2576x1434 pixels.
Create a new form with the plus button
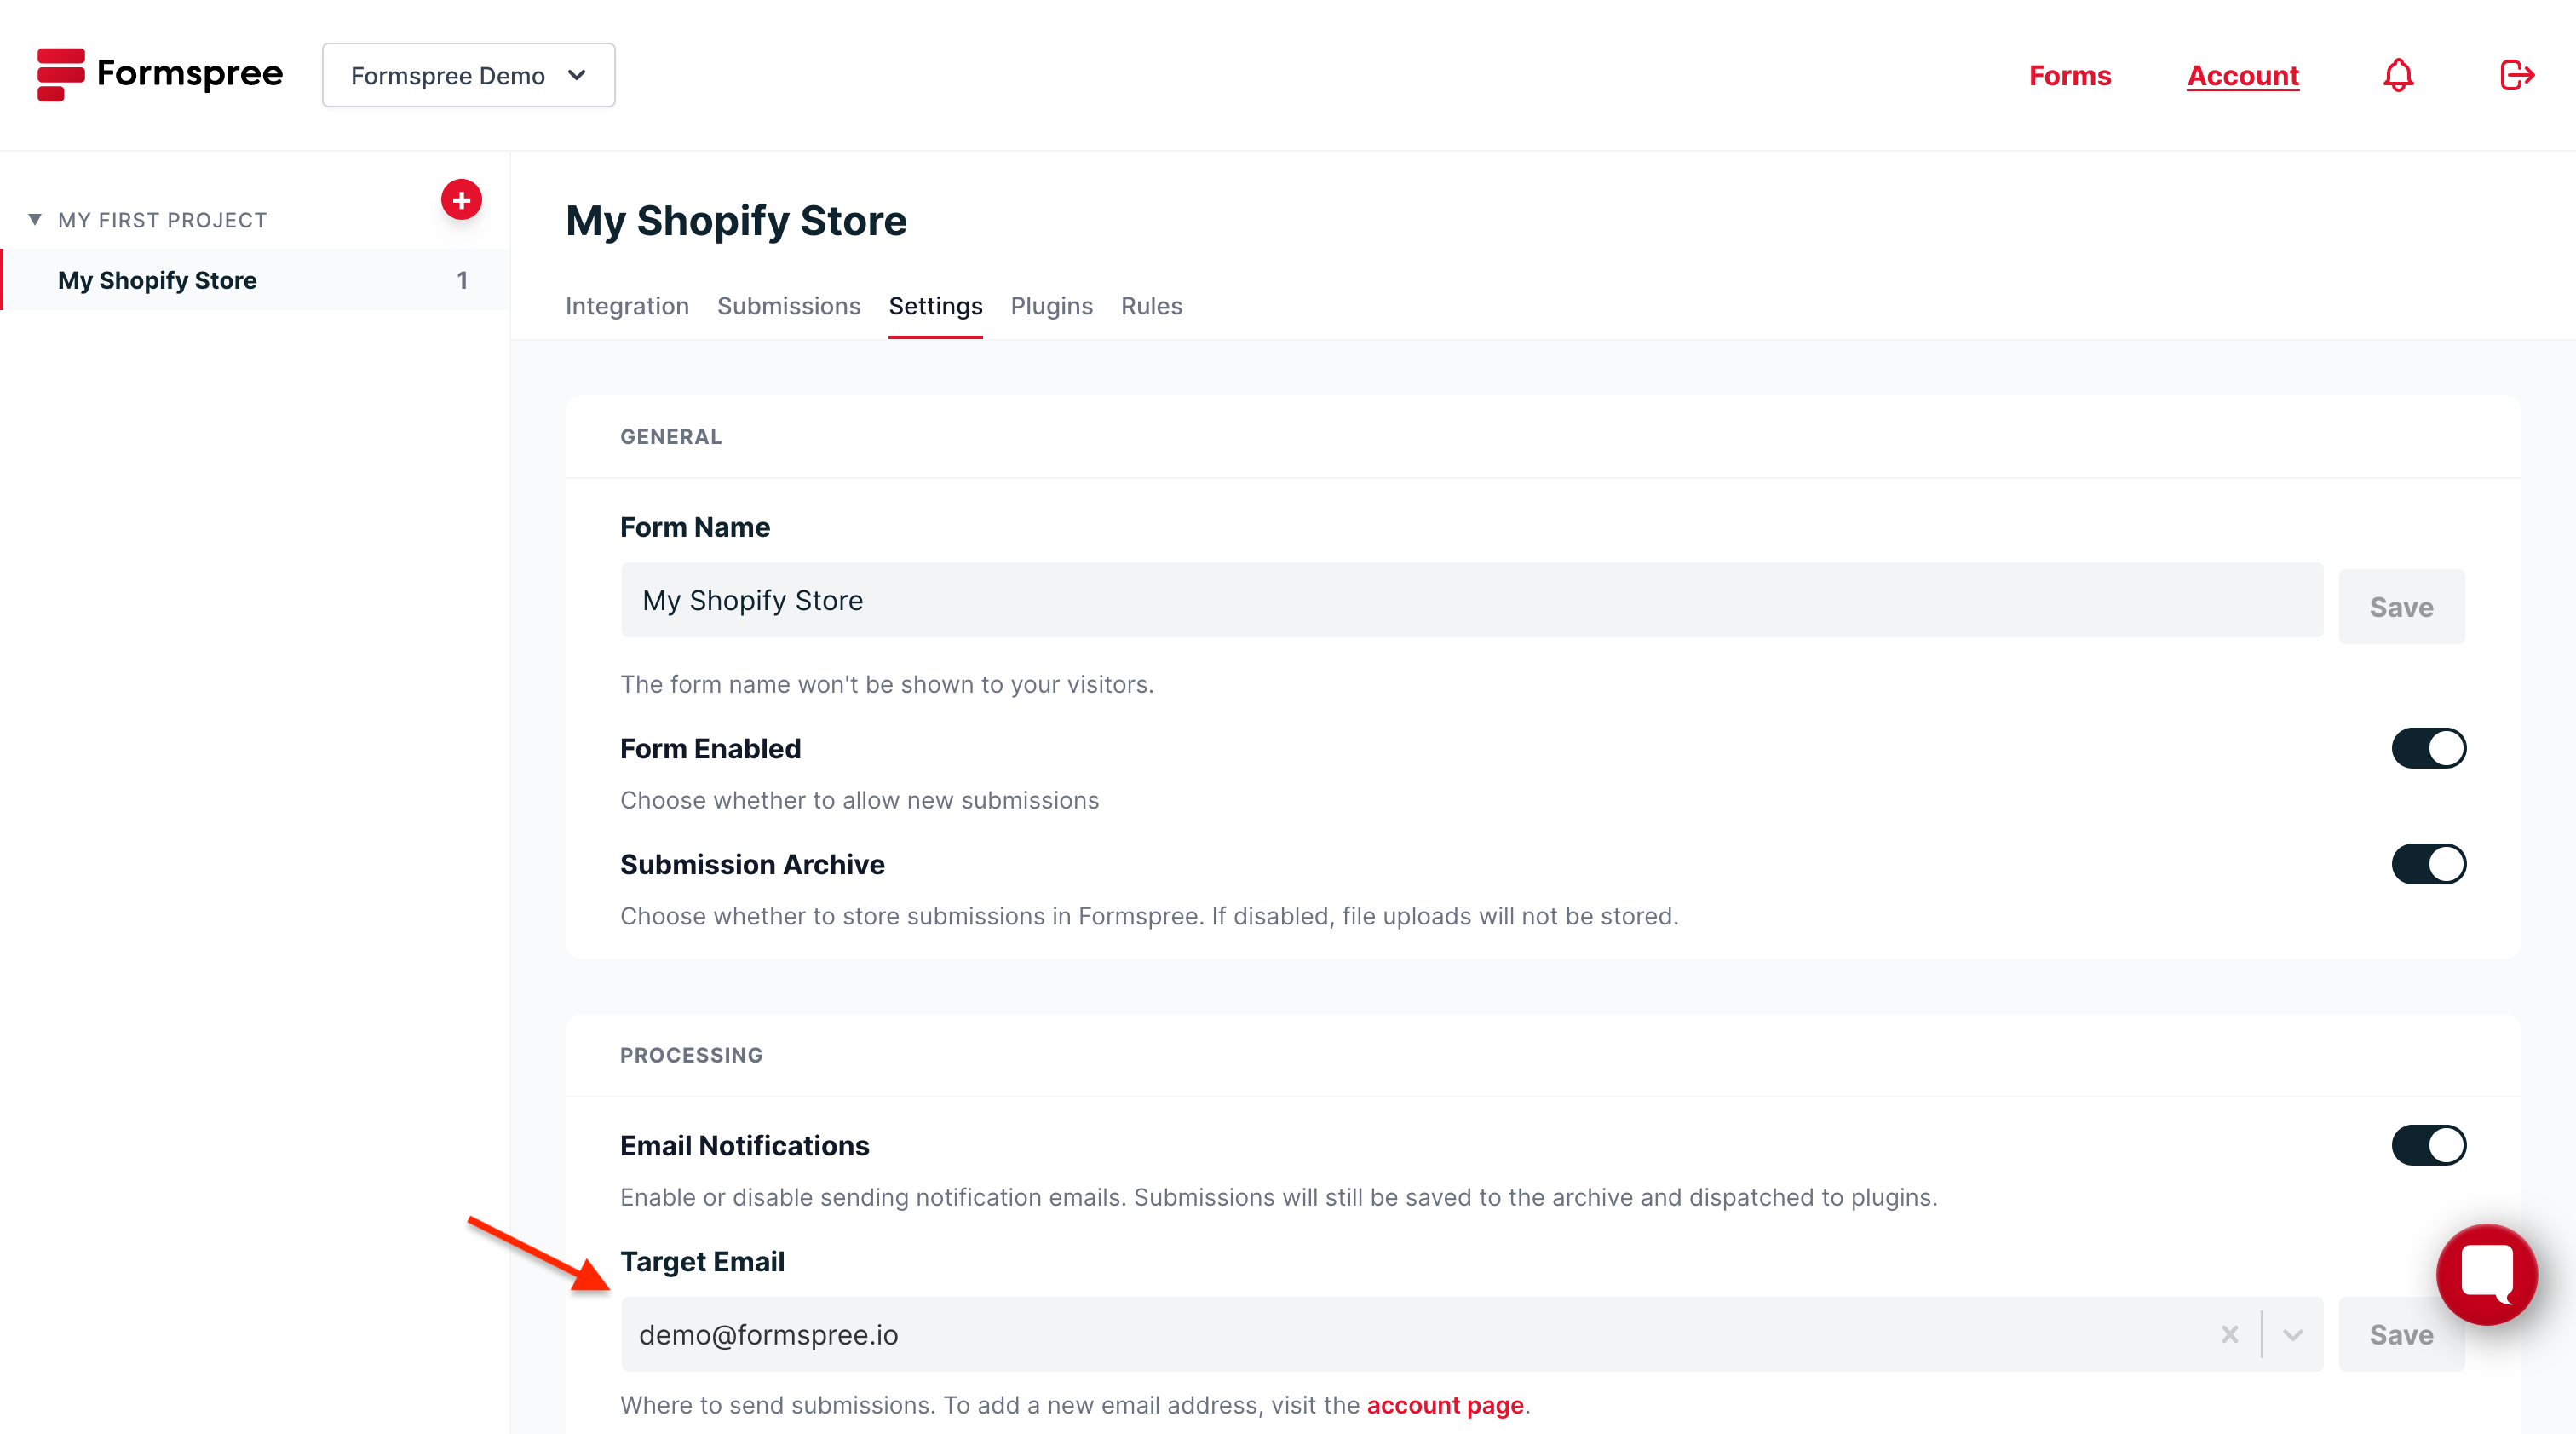point(461,199)
